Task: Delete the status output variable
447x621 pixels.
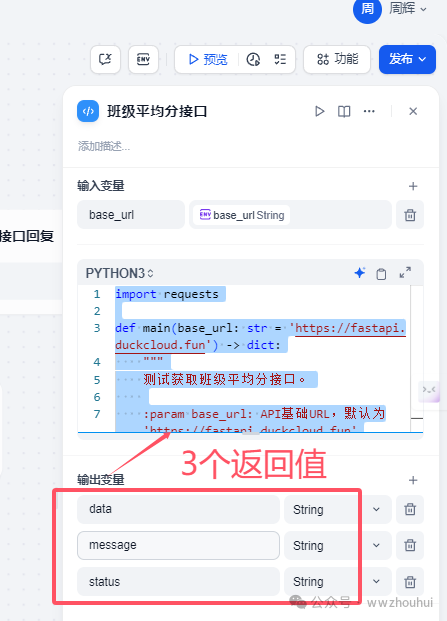Action: tap(410, 582)
